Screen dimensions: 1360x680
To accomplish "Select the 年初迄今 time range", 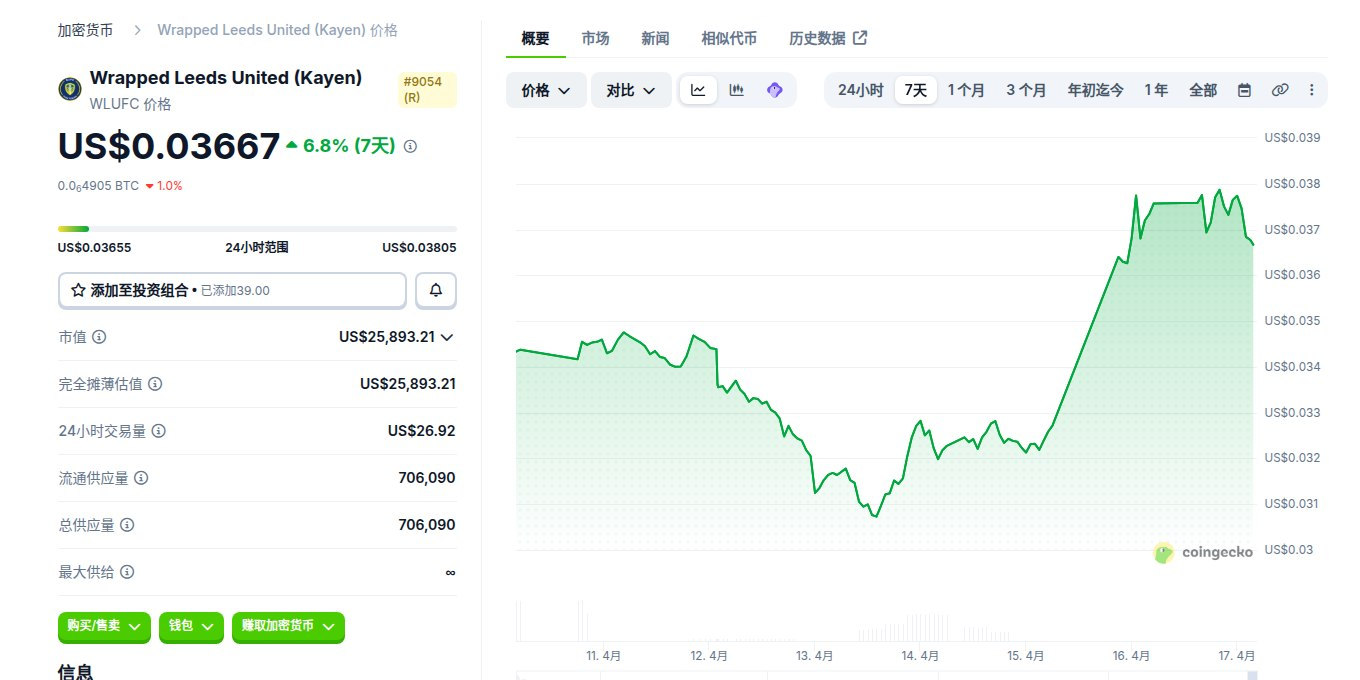I will [1095, 90].
